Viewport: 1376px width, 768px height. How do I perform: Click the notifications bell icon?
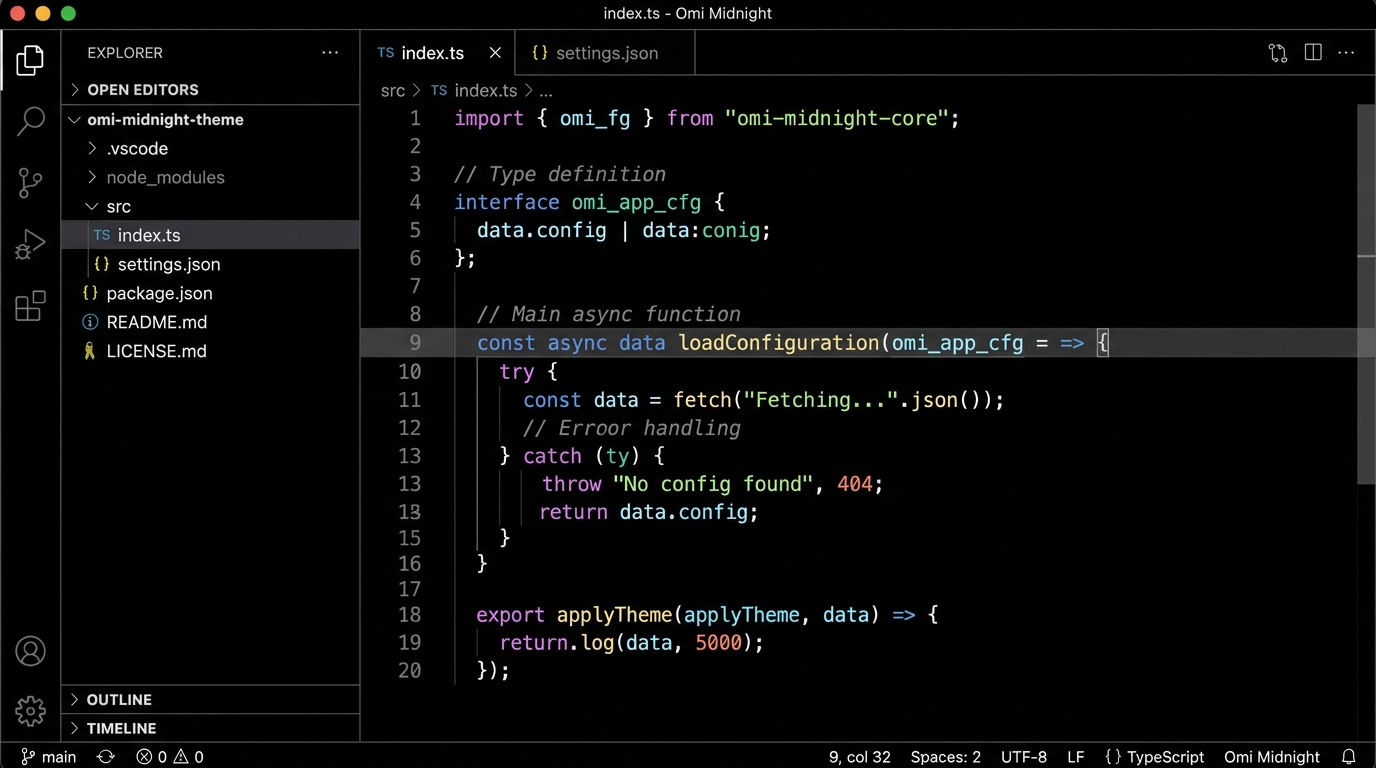tap(1348, 757)
